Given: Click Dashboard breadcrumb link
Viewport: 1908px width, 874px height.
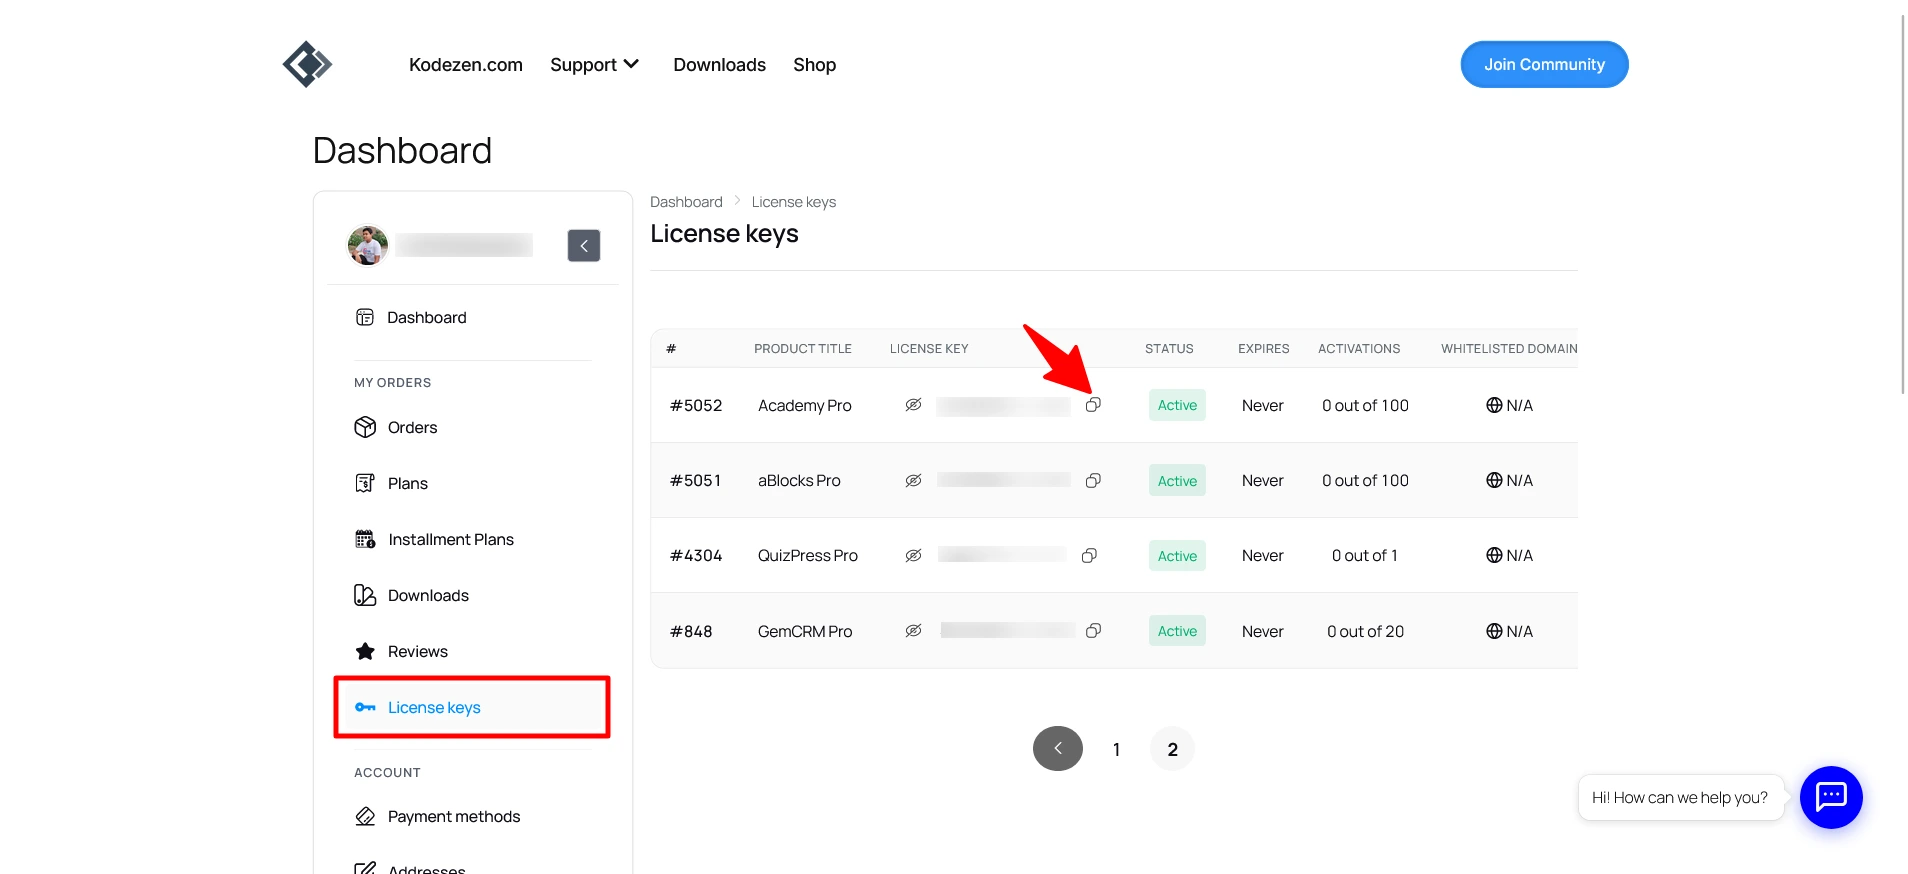Looking at the screenshot, I should click(686, 202).
